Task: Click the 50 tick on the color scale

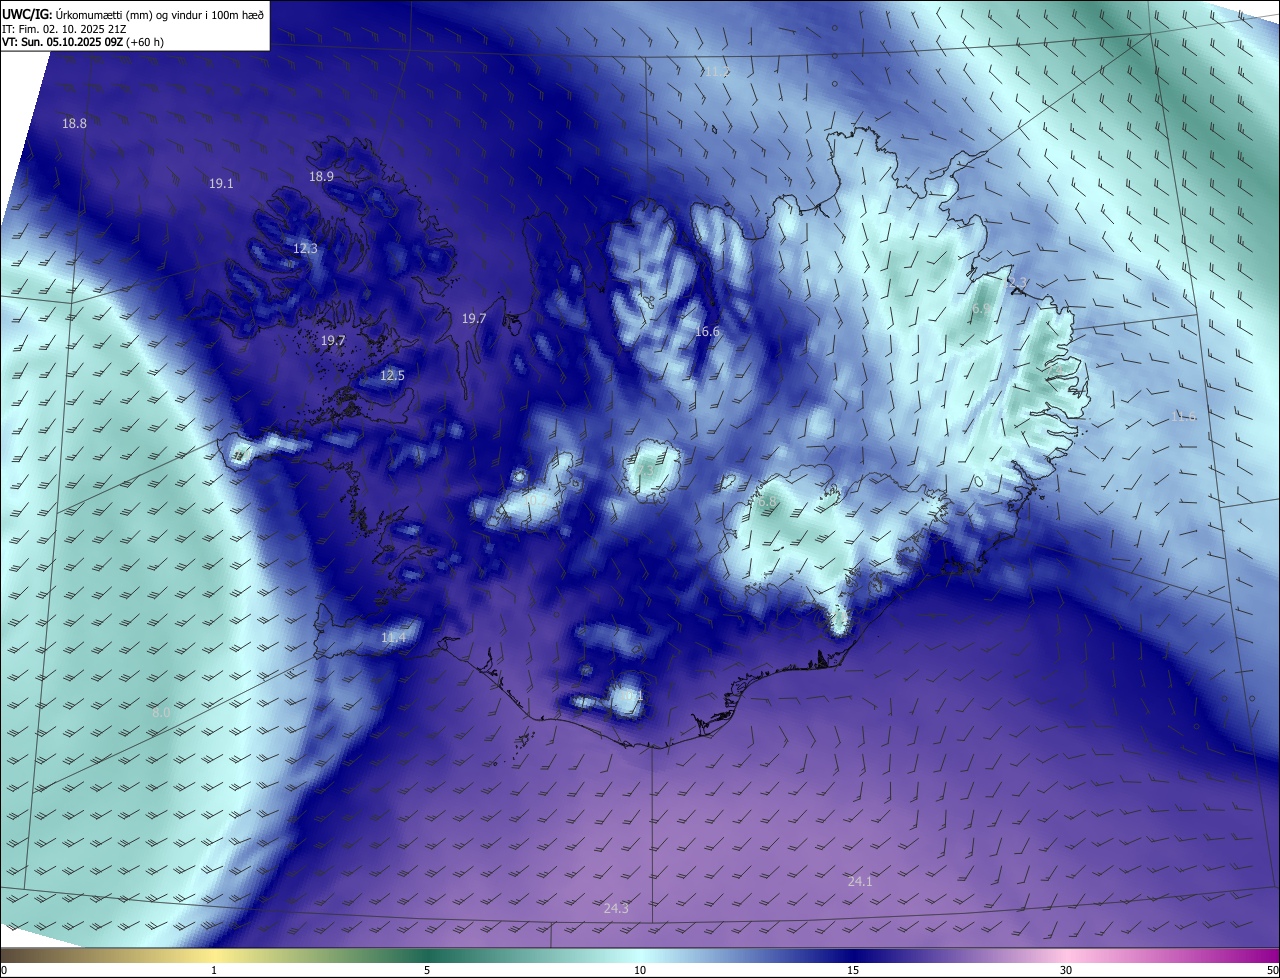Action: (x=1272, y=970)
